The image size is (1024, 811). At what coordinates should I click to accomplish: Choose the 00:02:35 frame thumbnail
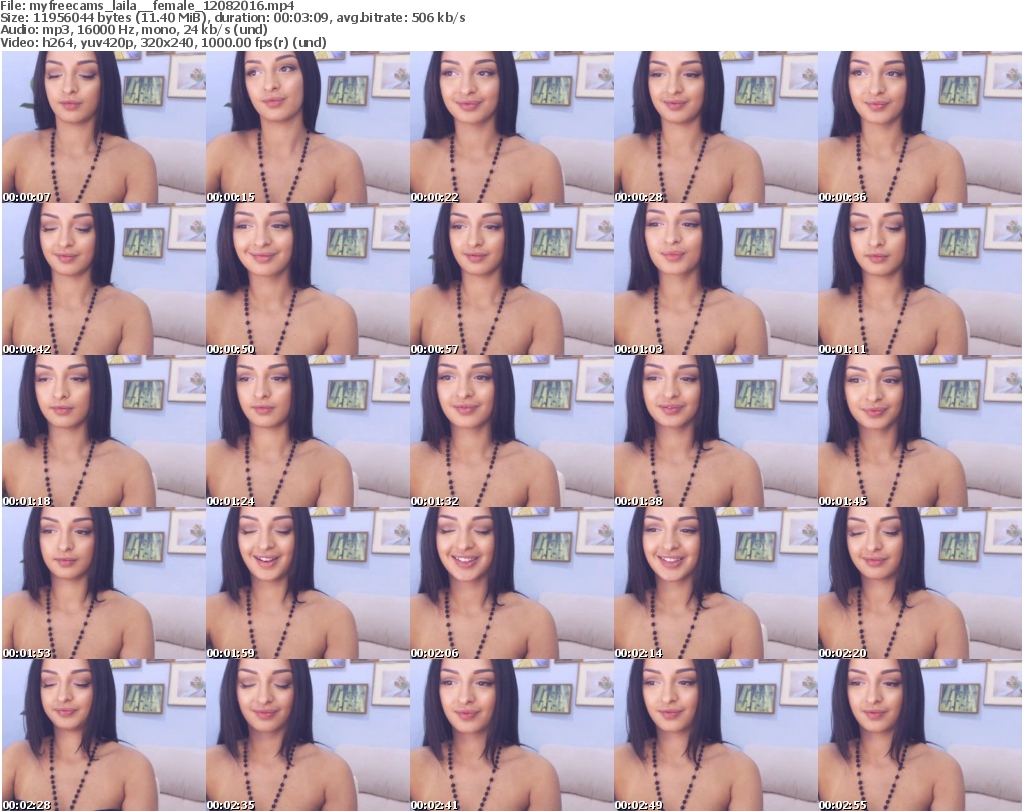pyautogui.click(x=308, y=735)
